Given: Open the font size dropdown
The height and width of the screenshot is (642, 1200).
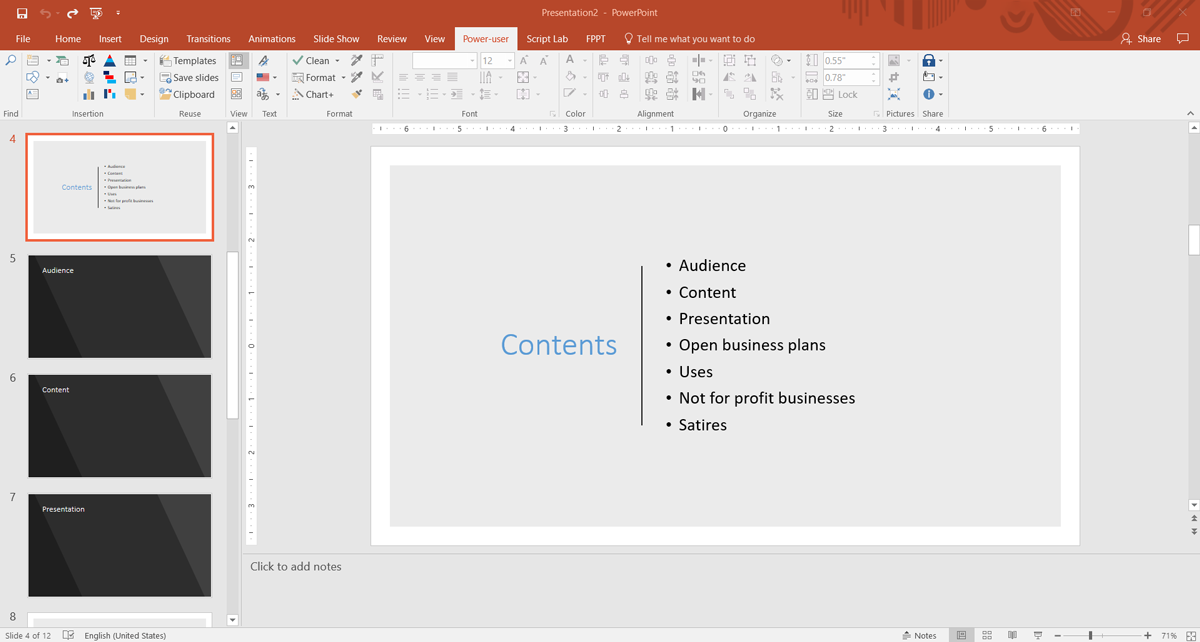Looking at the screenshot, I should 510,61.
